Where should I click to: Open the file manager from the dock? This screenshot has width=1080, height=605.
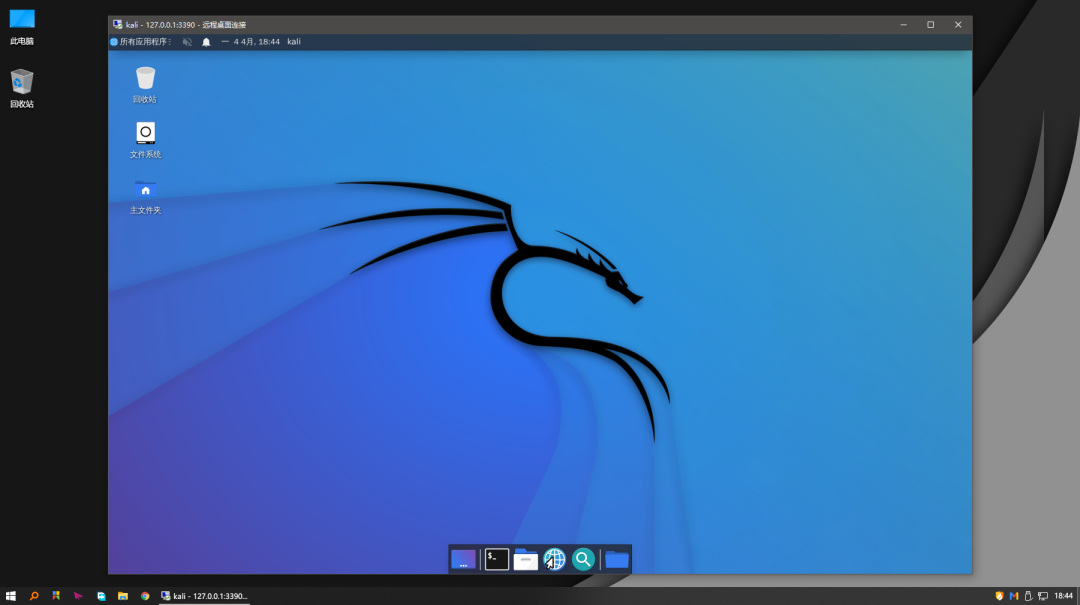pyautogui.click(x=526, y=560)
